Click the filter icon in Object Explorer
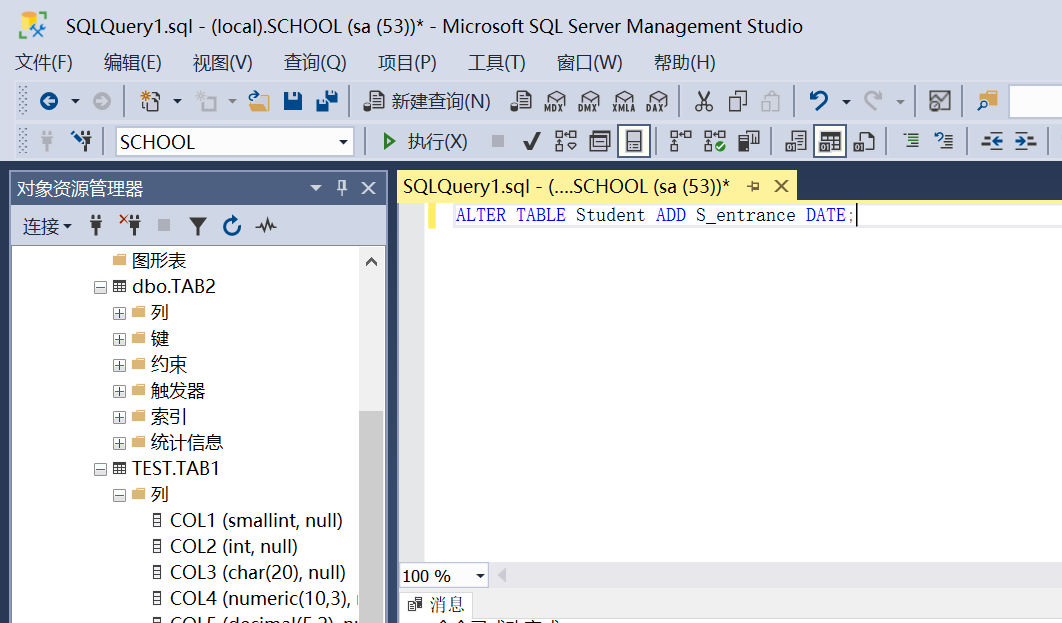This screenshot has width=1062, height=623. tap(198, 226)
